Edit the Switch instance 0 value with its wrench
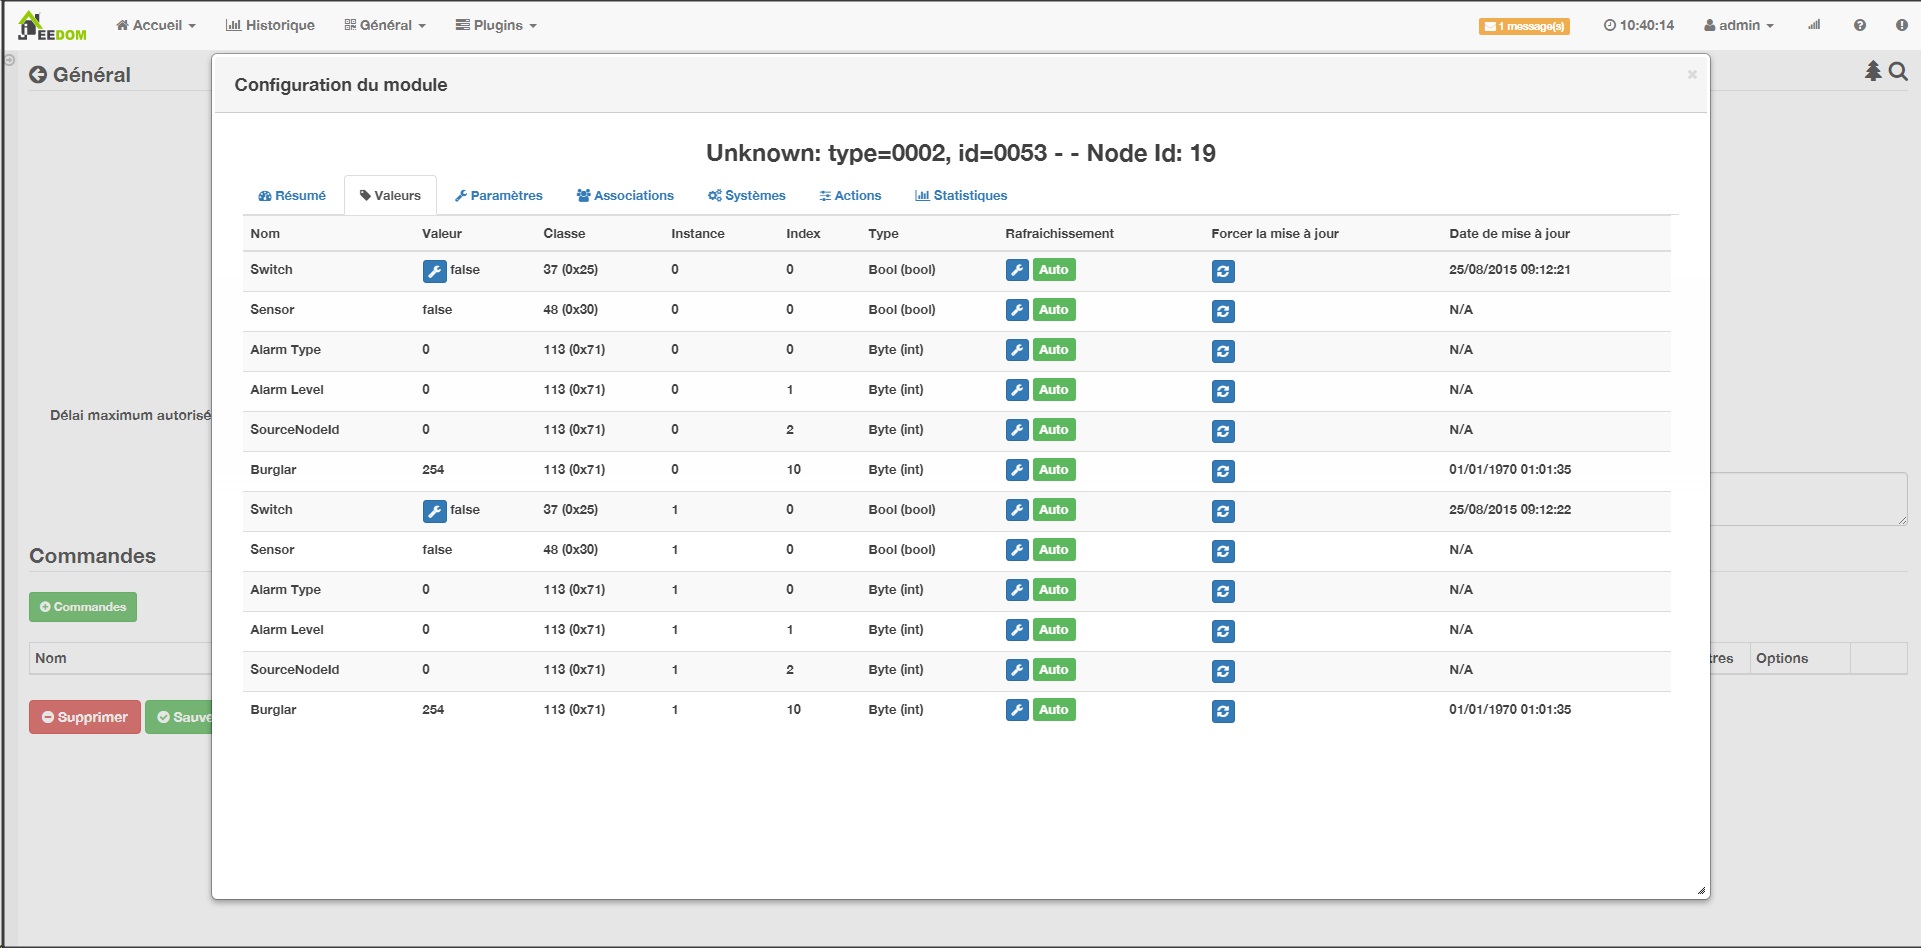The width and height of the screenshot is (1921, 948). coord(434,271)
